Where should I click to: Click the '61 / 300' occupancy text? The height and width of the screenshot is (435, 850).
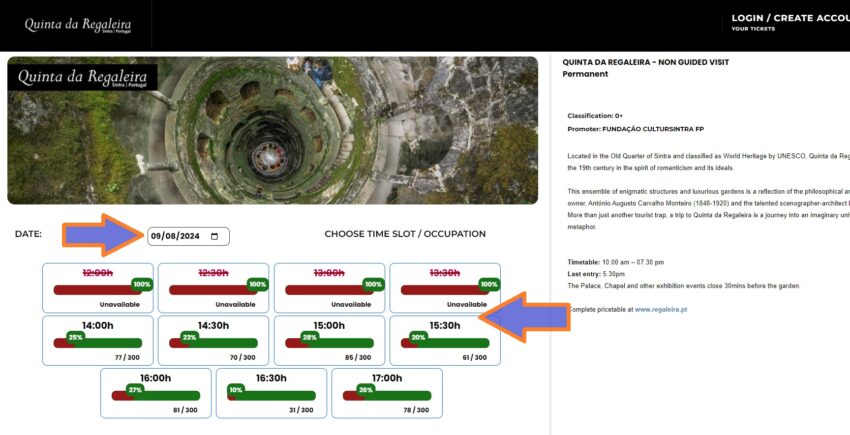[474, 357]
